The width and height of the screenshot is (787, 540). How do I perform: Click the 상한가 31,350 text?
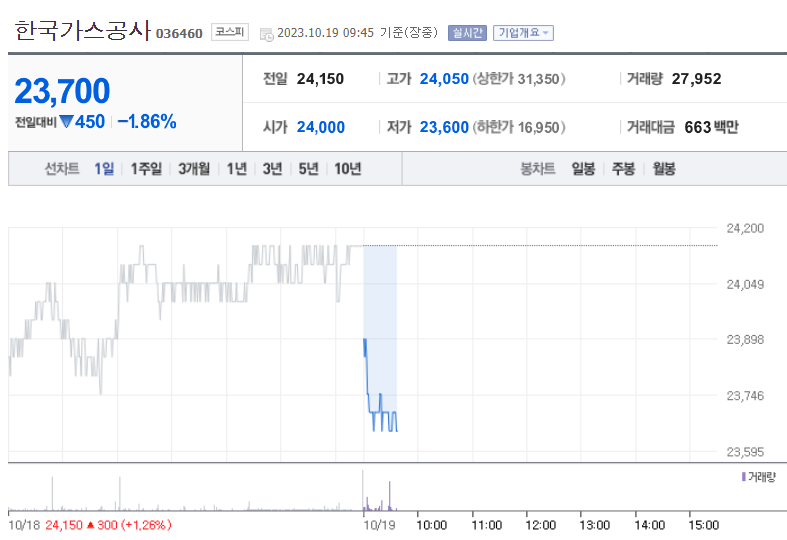pyautogui.click(x=519, y=79)
